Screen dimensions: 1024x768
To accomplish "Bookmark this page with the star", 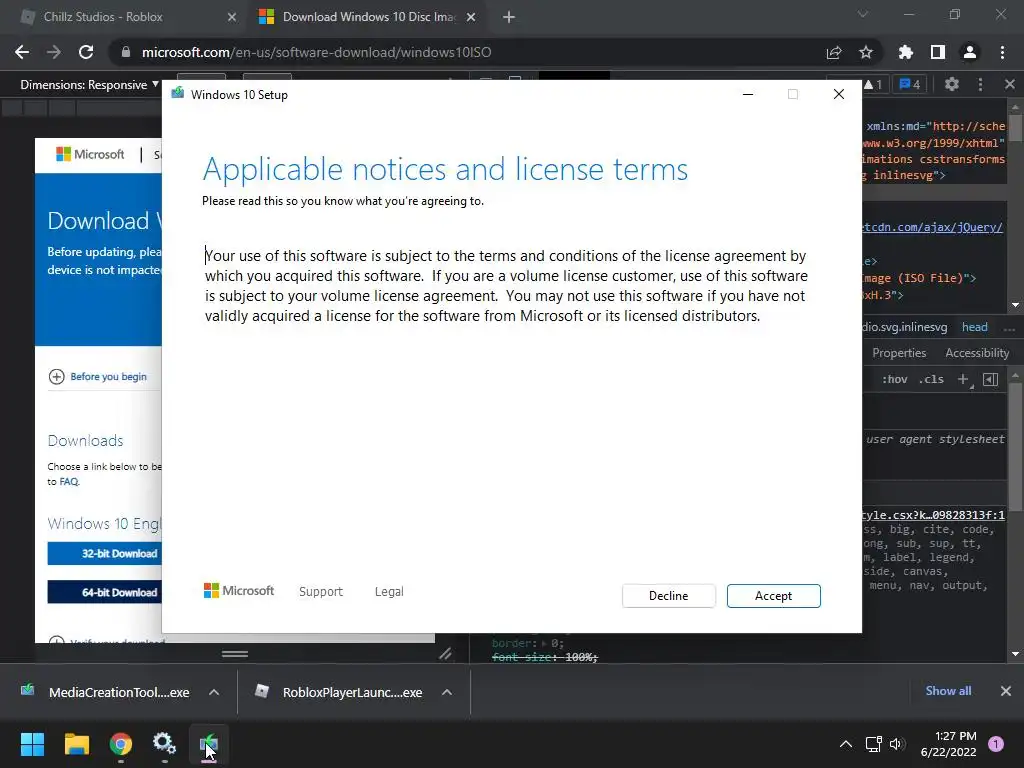I will tap(866, 52).
